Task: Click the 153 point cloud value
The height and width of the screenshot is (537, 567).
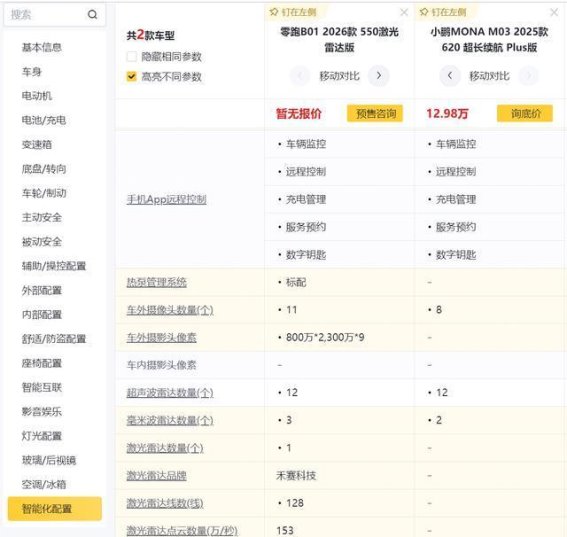Action: (285, 530)
